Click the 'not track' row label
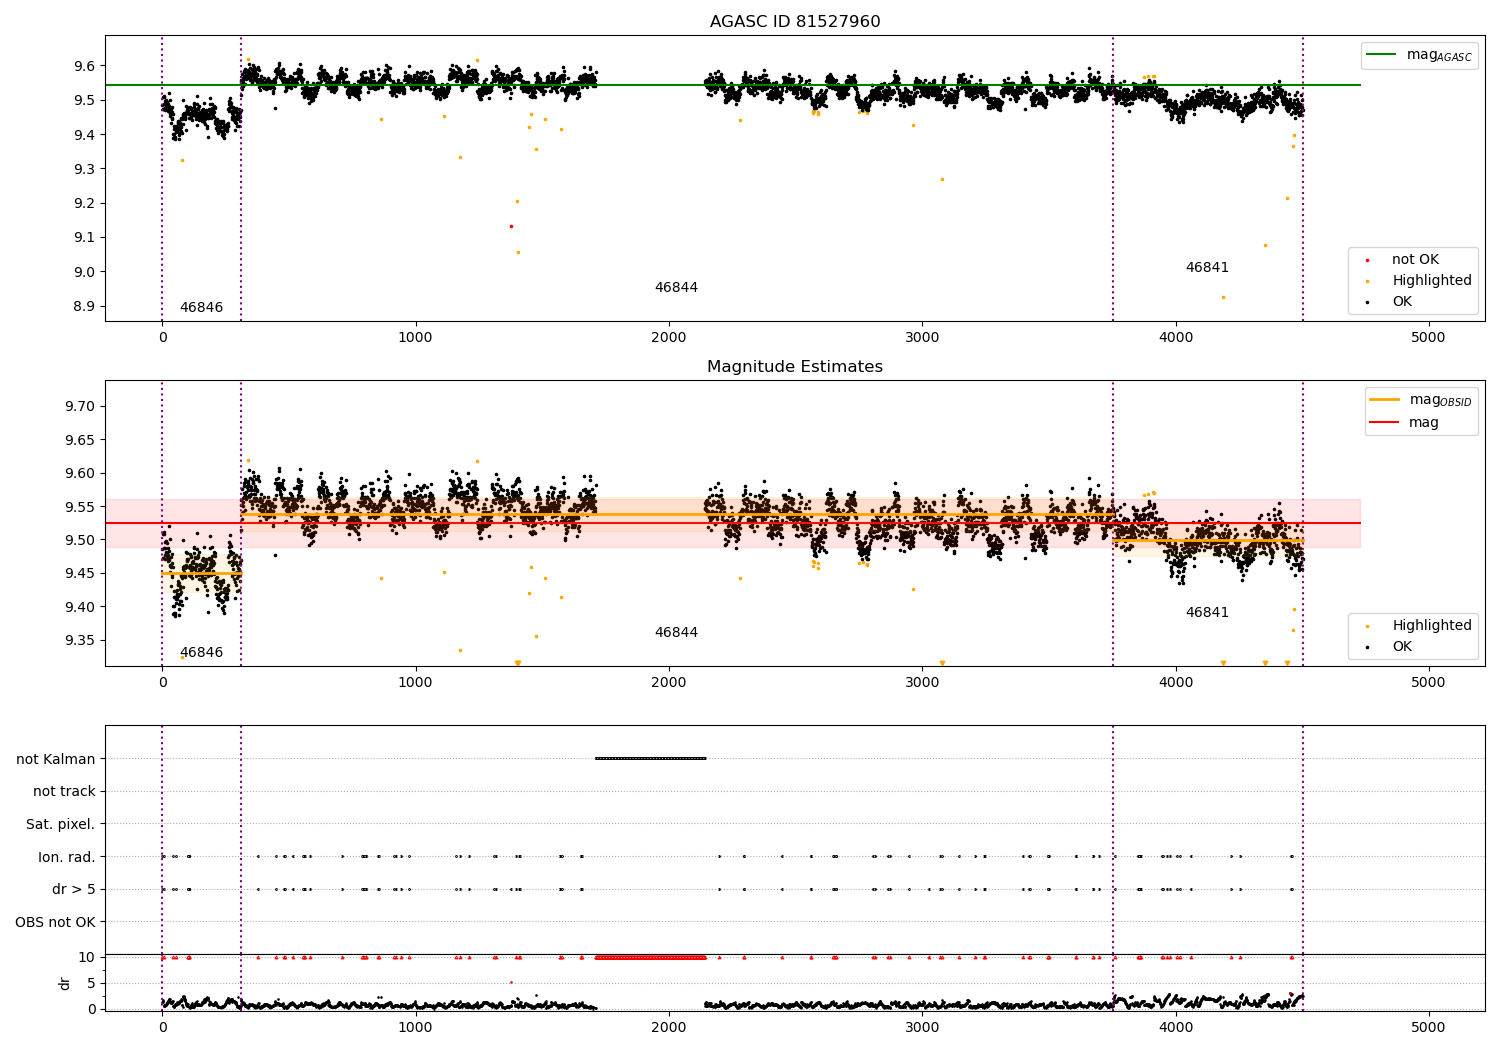 pos(64,792)
